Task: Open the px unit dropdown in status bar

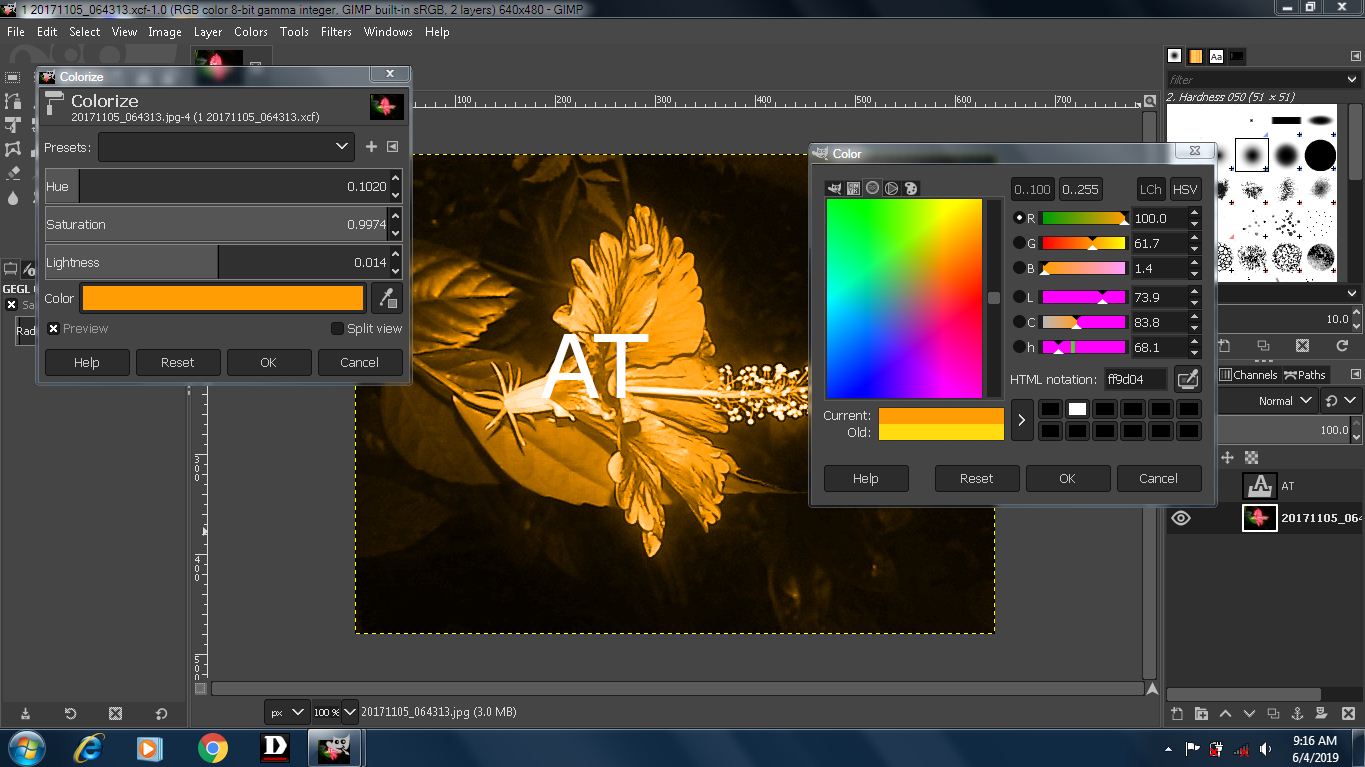Action: (x=286, y=713)
